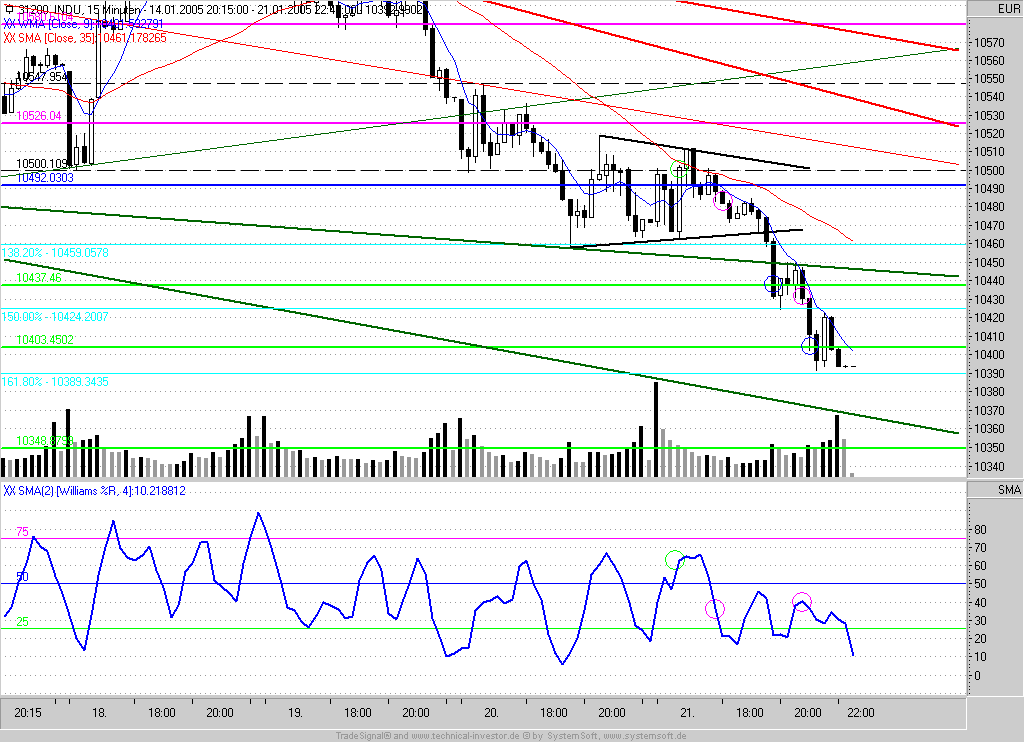This screenshot has width=1024, height=742.
Task: Click the blue level label 10492.0303
Action: coord(45,178)
